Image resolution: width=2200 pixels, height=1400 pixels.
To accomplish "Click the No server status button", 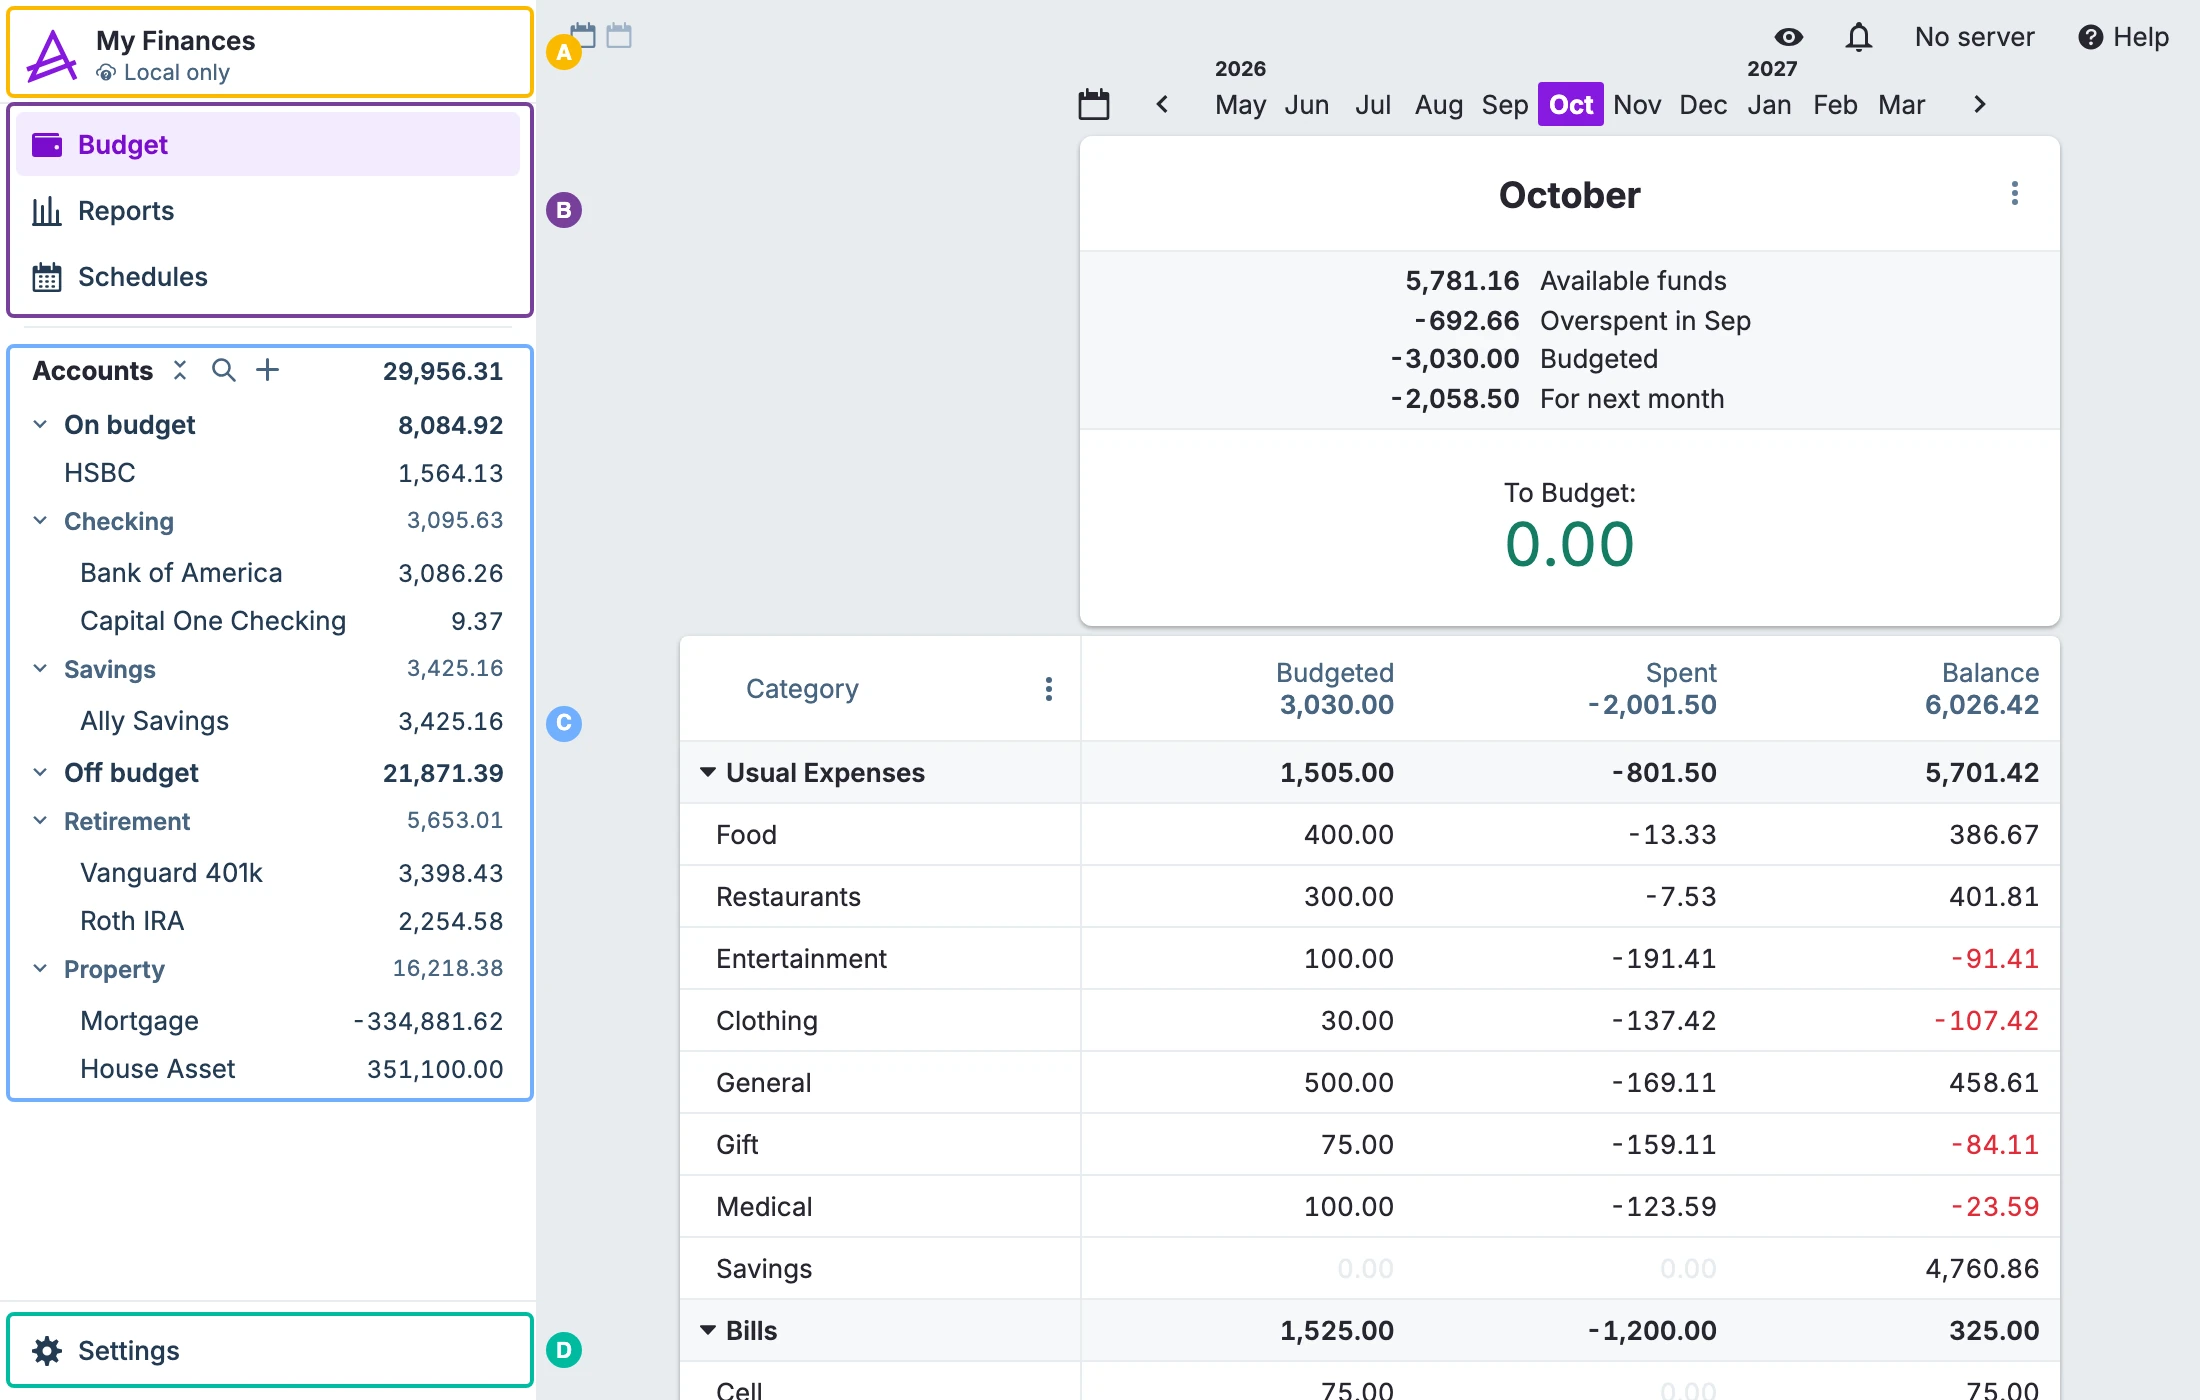I will (1974, 37).
